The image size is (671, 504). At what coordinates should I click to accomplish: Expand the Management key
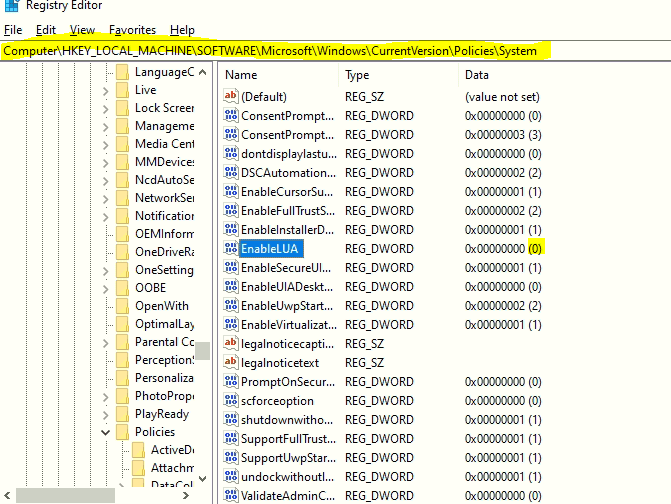click(105, 127)
